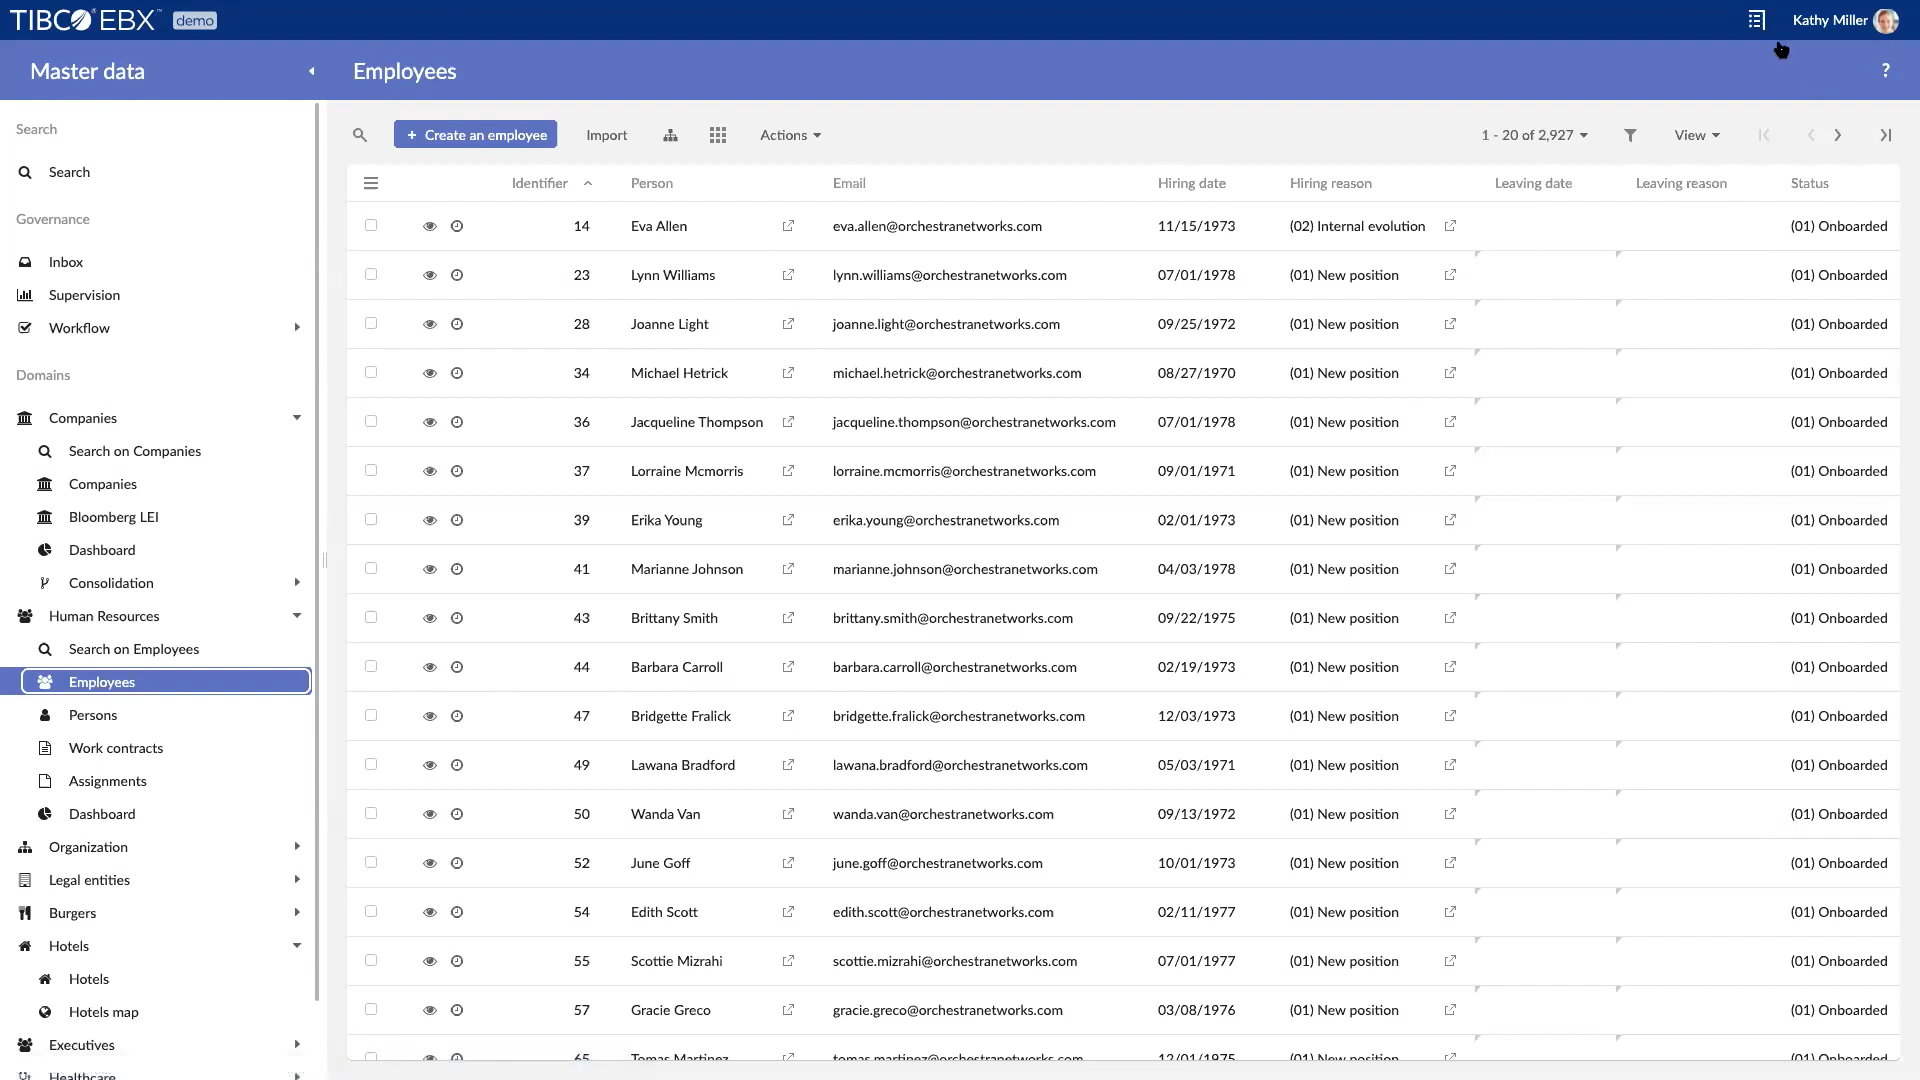Select the Wanda Van row checkbox
This screenshot has width=1920, height=1080.
(371, 813)
